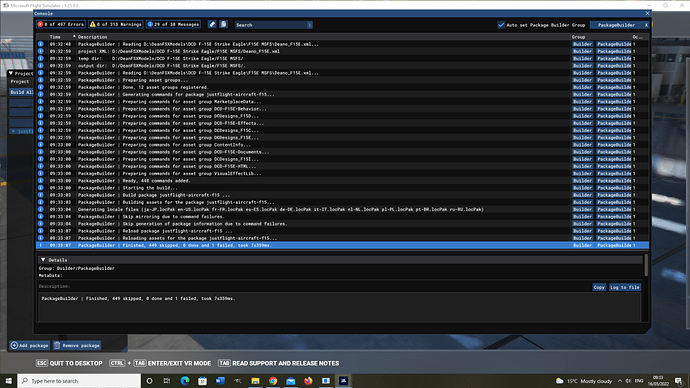Expand the justflight package tree item

14,131
